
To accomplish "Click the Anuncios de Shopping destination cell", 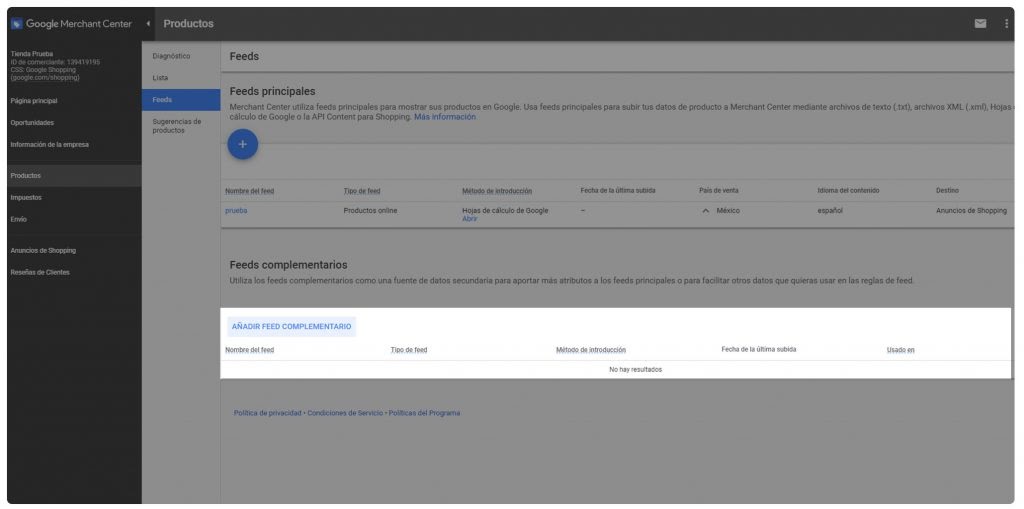I will point(971,210).
